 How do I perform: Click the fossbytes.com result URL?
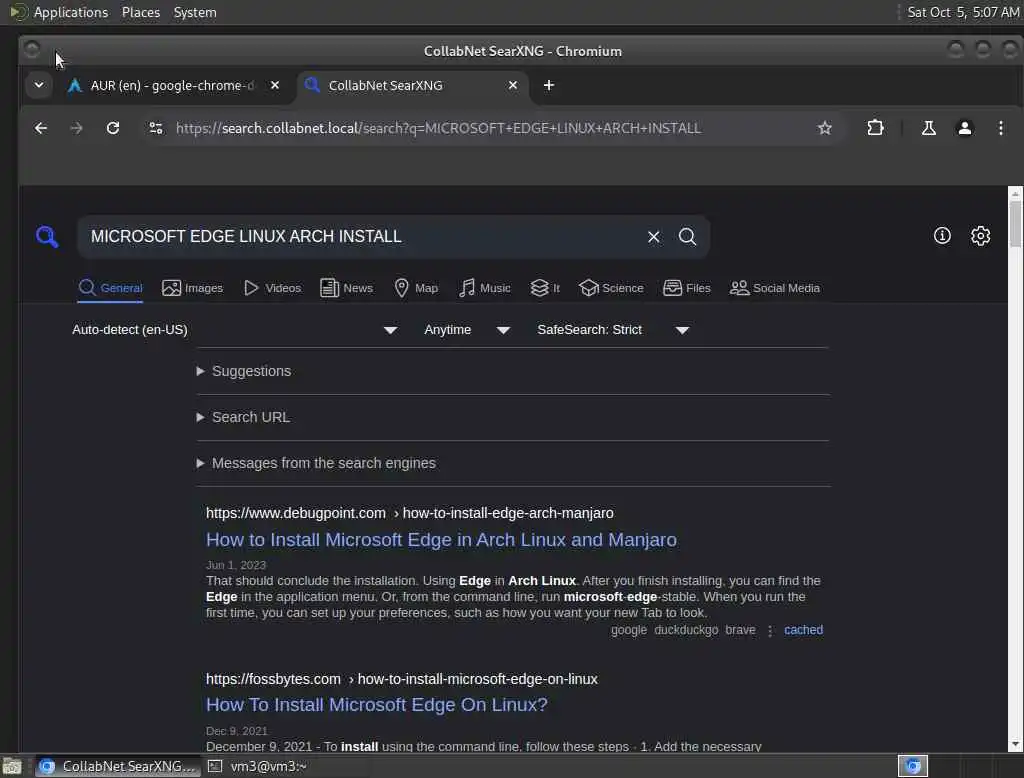pos(402,679)
